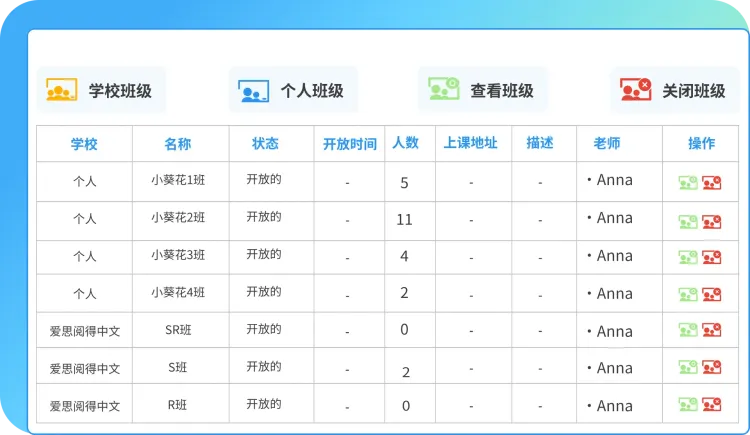View class 小葵花3班 via green icon
This screenshot has width=750, height=435.
point(688,257)
